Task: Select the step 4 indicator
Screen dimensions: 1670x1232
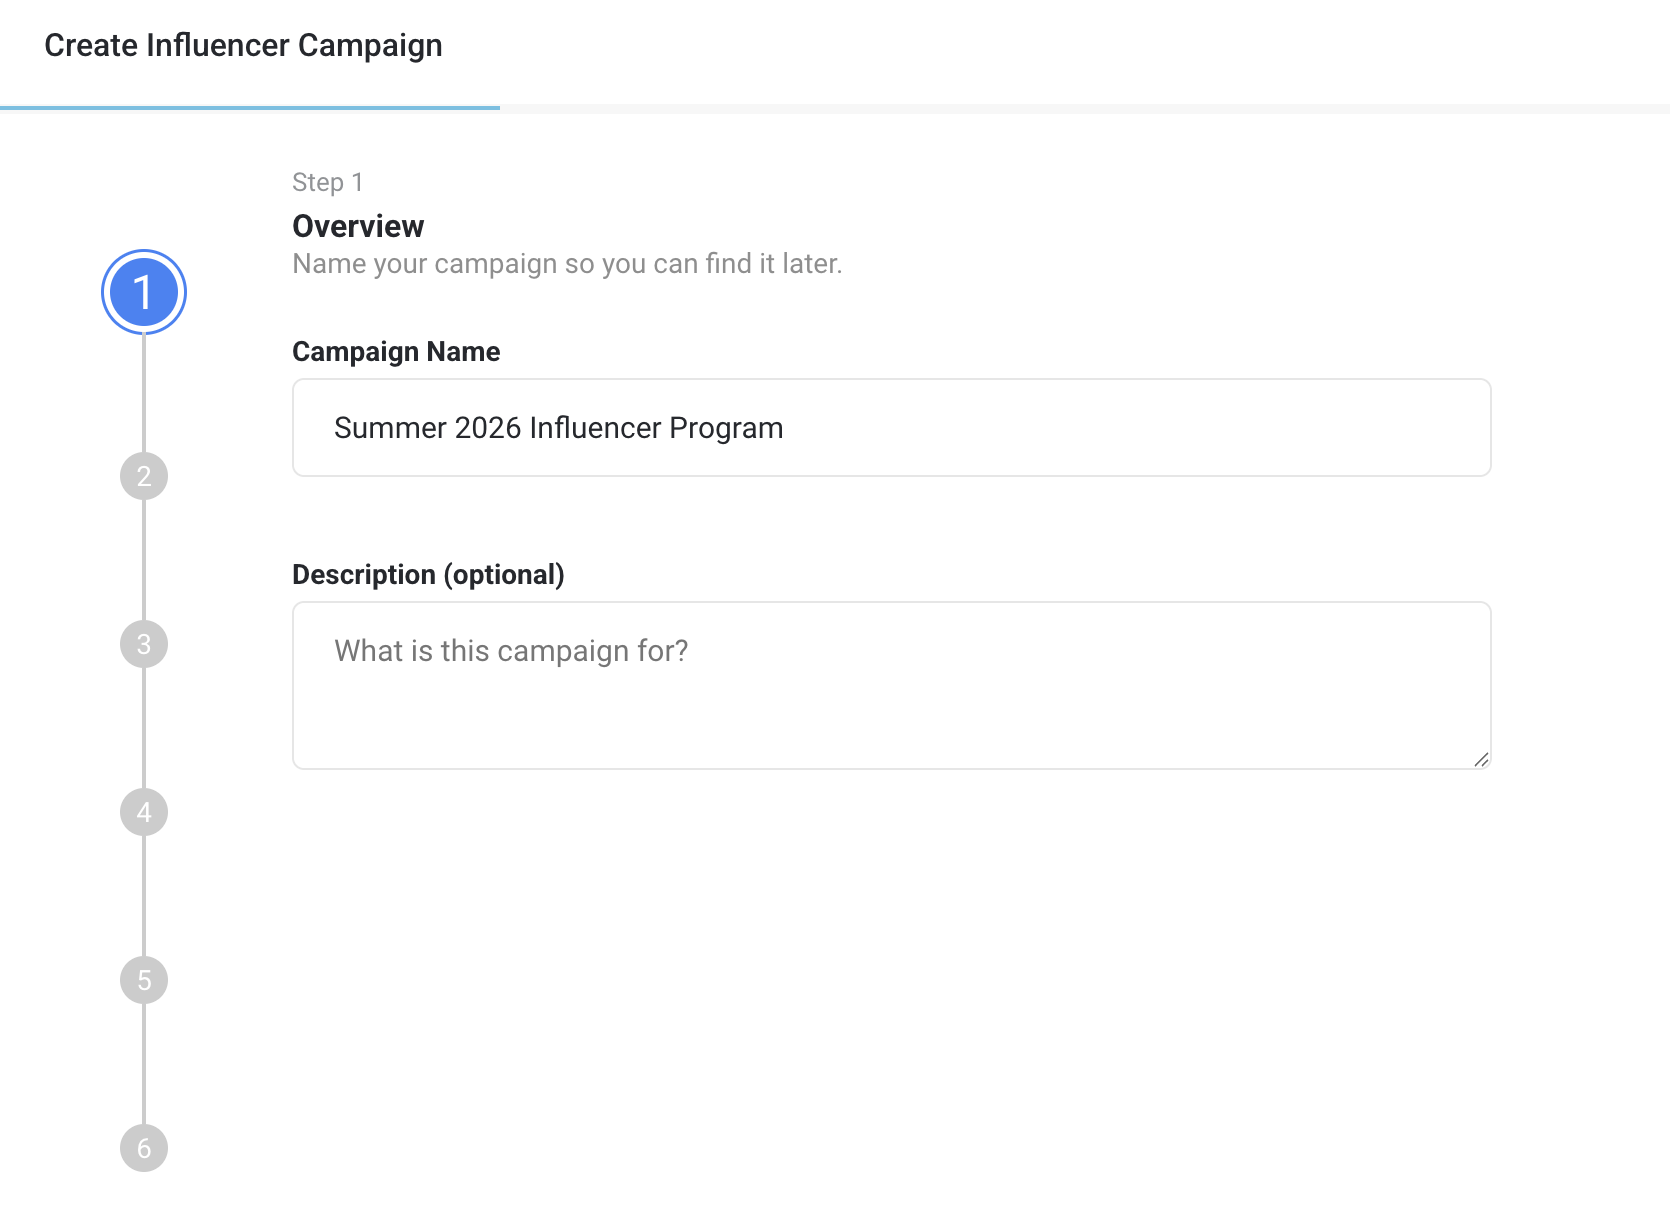Action: pos(144,812)
